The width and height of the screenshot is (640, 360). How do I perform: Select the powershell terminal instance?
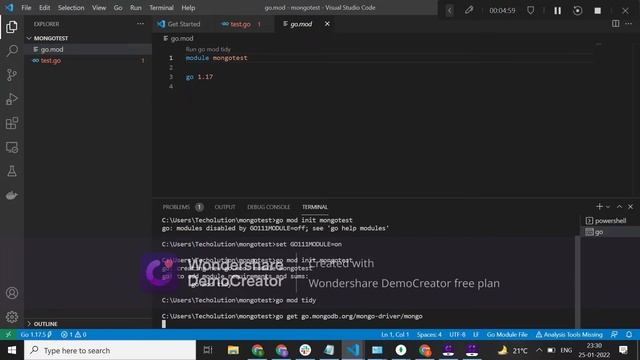tap(609, 221)
